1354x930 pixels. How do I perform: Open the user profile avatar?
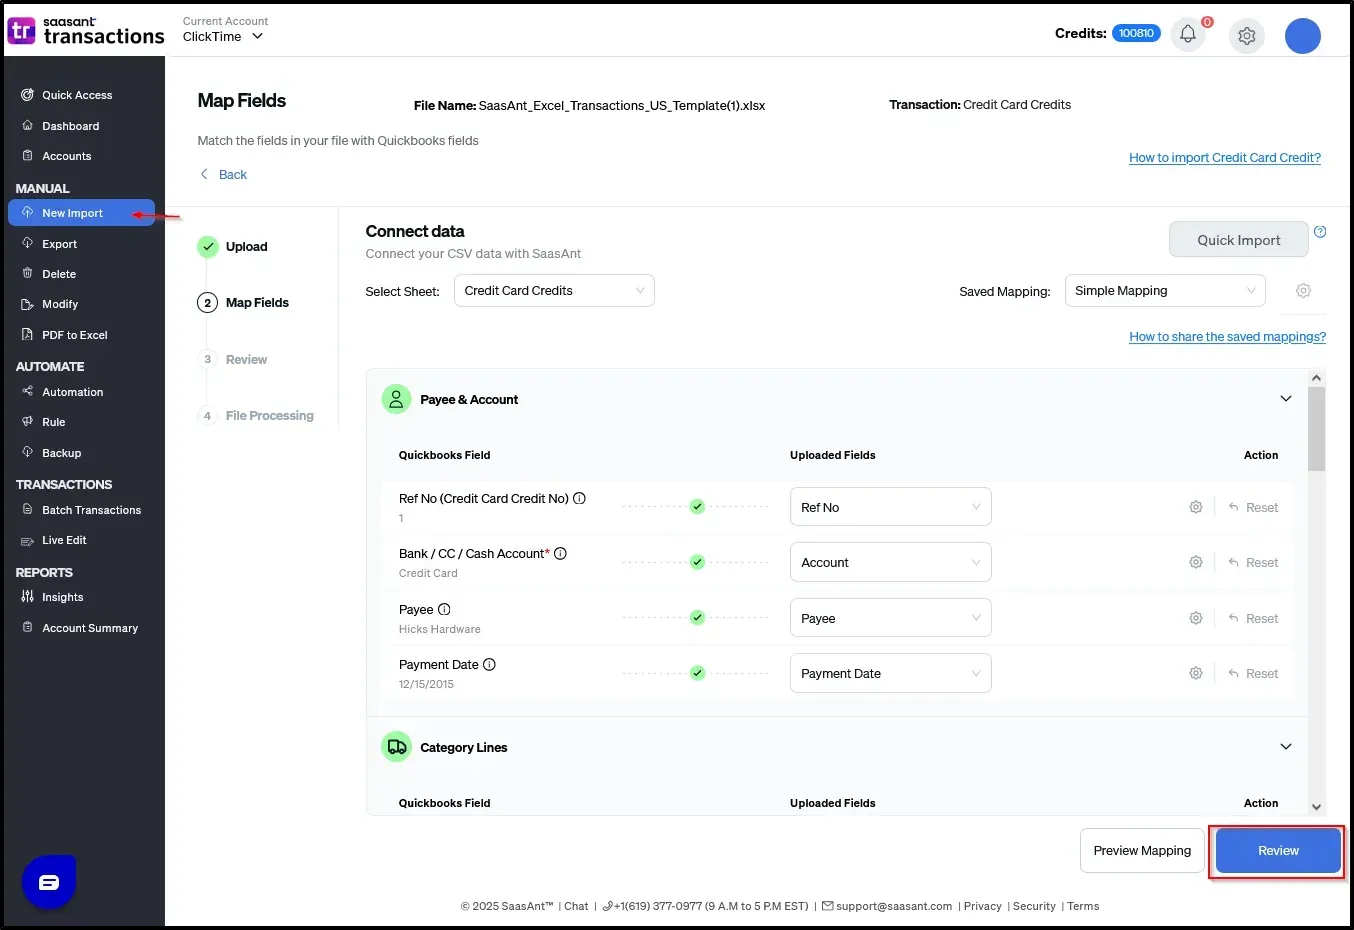[x=1302, y=36]
